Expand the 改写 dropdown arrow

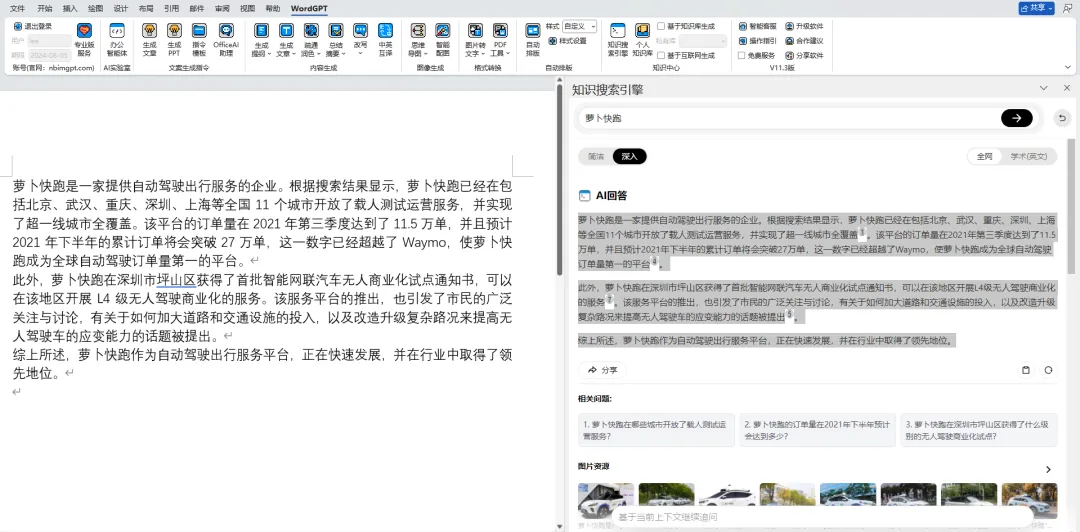pos(360,54)
